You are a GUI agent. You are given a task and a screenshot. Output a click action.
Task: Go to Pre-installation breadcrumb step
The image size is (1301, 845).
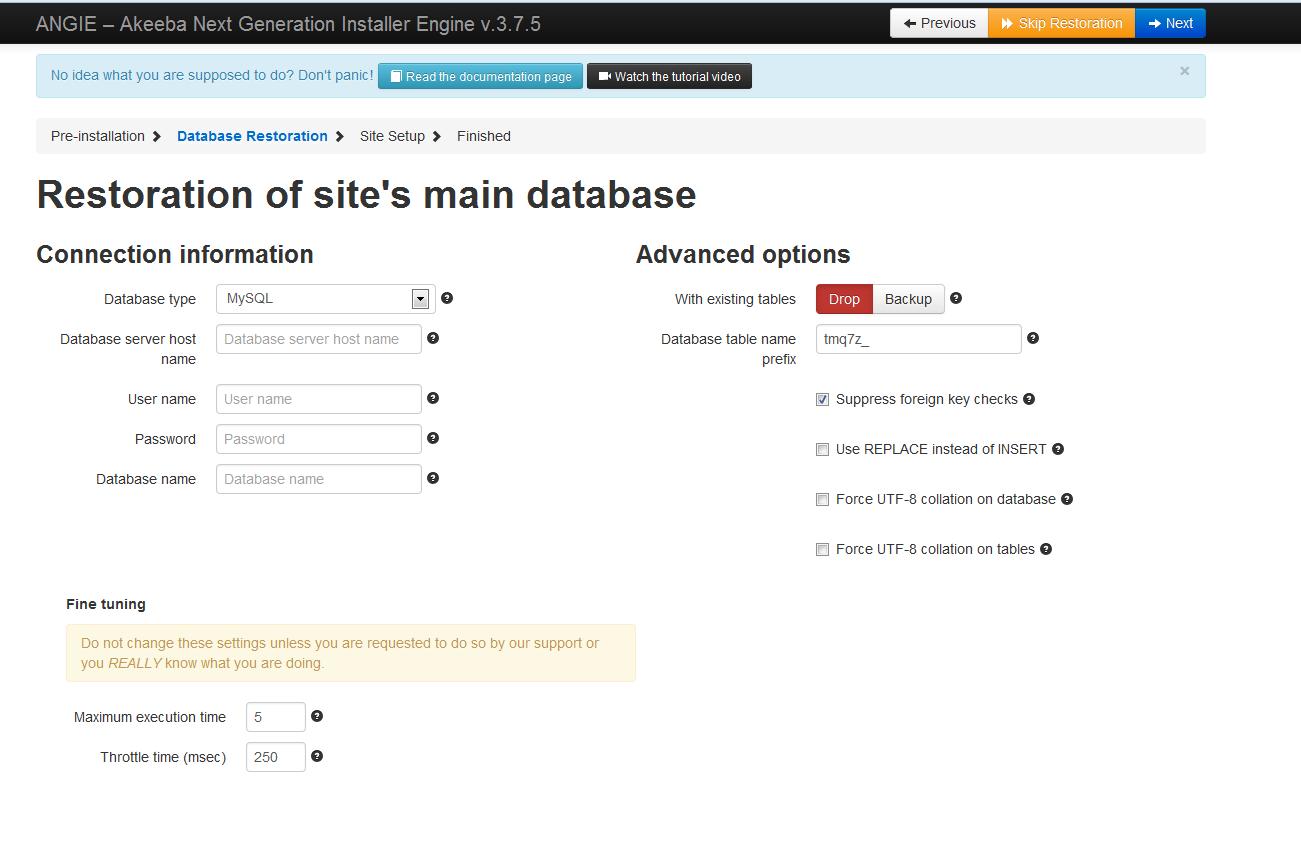pyautogui.click(x=98, y=136)
